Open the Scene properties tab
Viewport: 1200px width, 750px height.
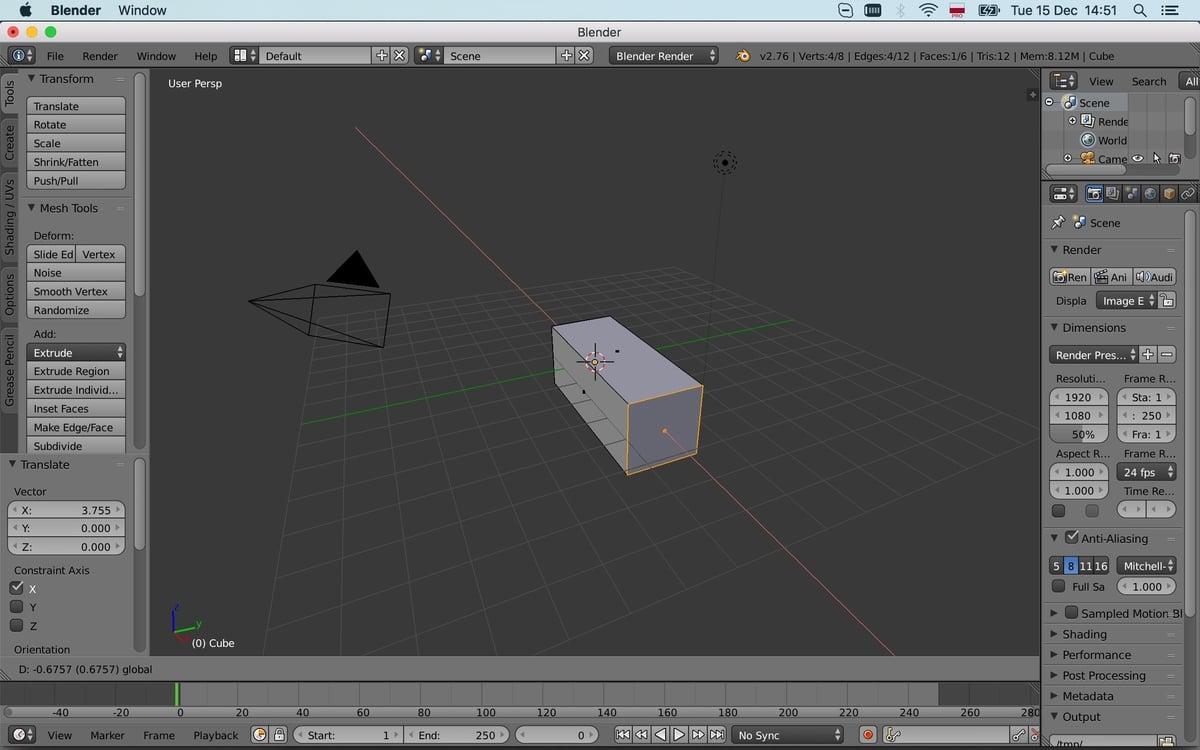(x=1132, y=193)
